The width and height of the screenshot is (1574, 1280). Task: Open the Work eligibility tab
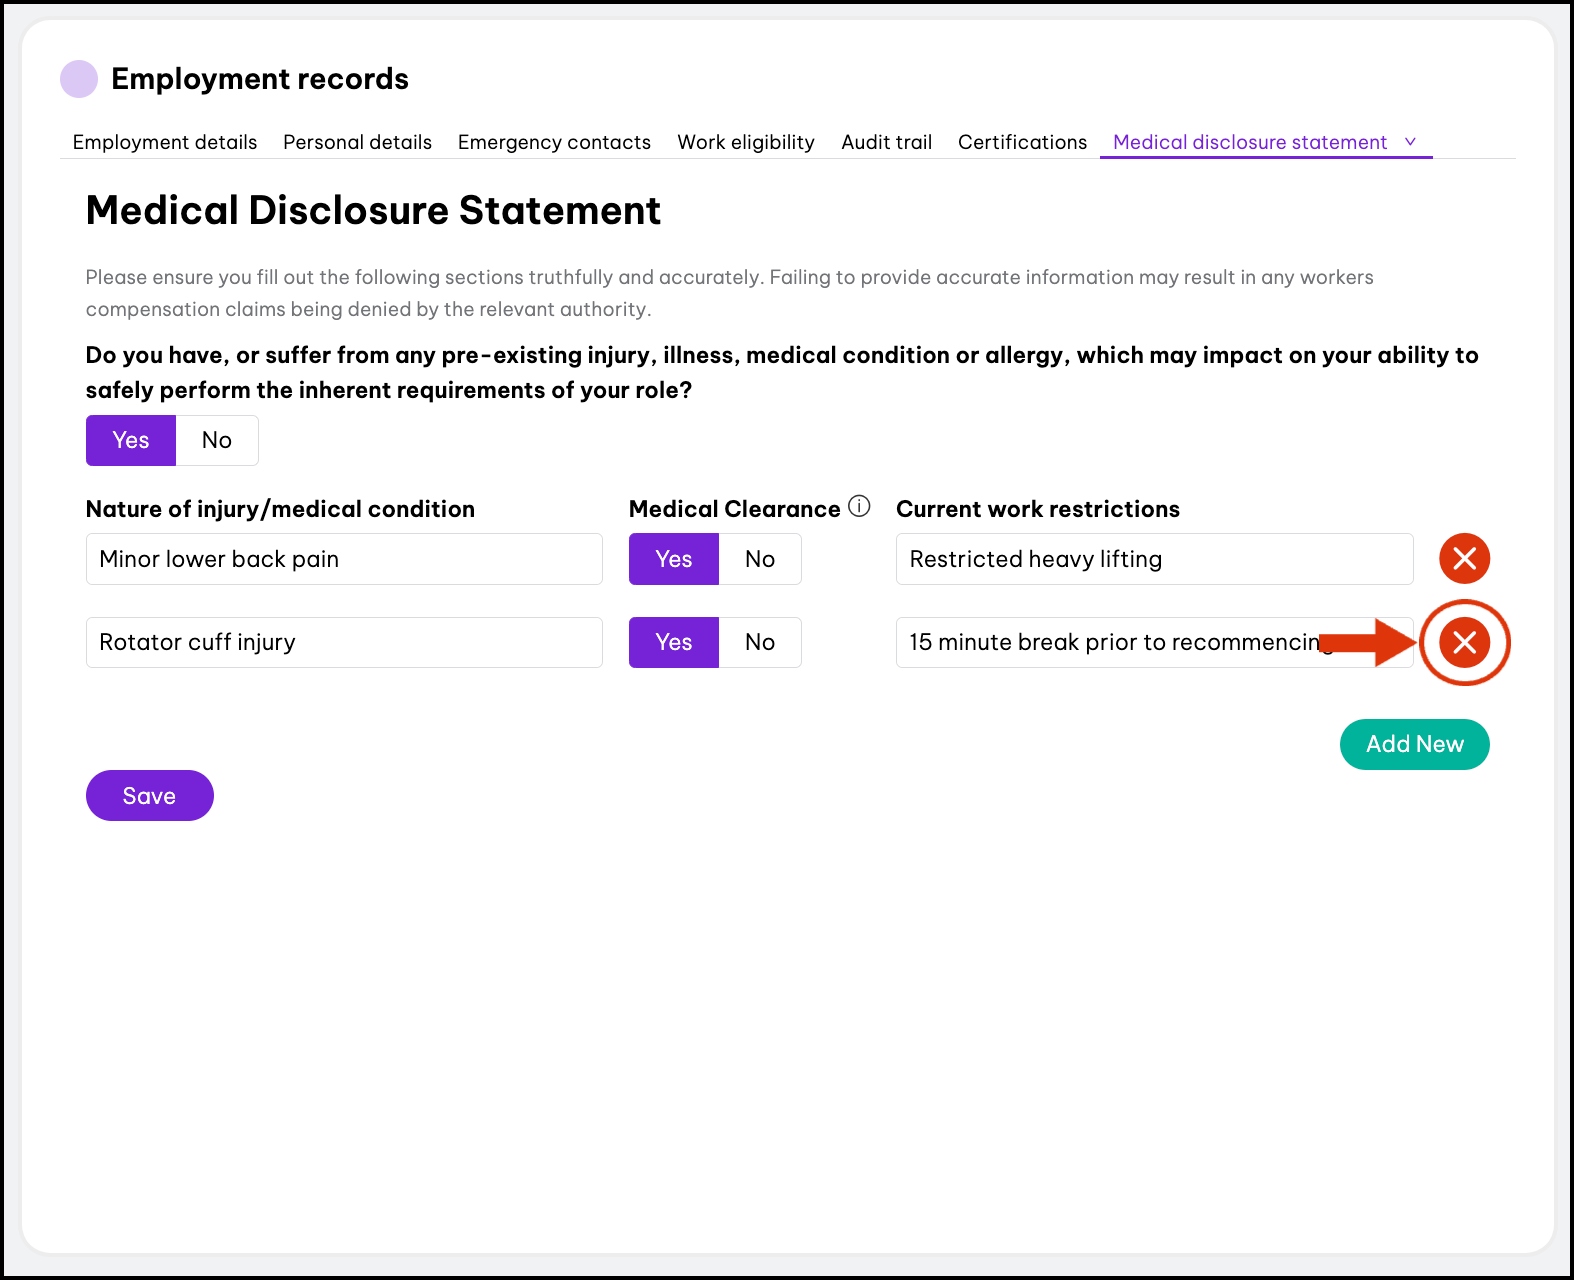click(746, 142)
